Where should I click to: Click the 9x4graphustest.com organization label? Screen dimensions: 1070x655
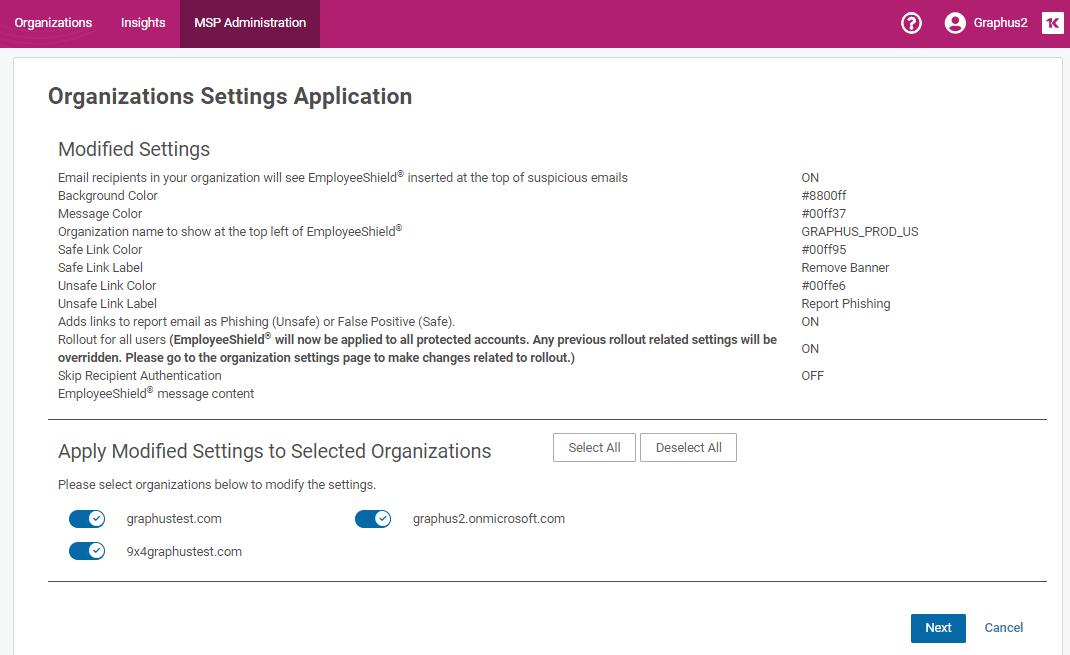tap(184, 551)
